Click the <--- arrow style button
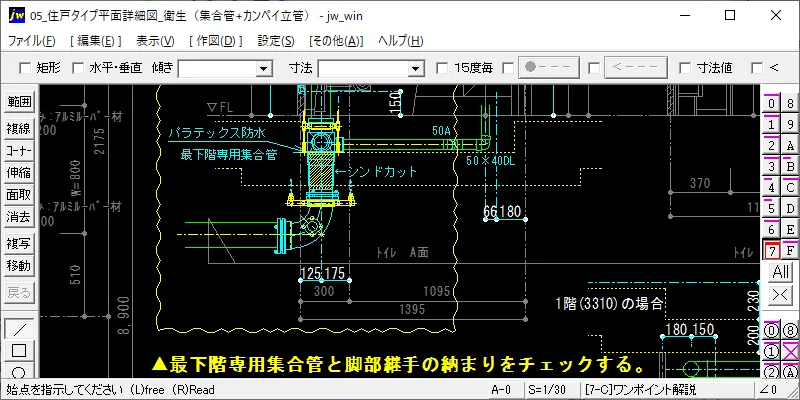The image size is (800, 400). coord(636,67)
